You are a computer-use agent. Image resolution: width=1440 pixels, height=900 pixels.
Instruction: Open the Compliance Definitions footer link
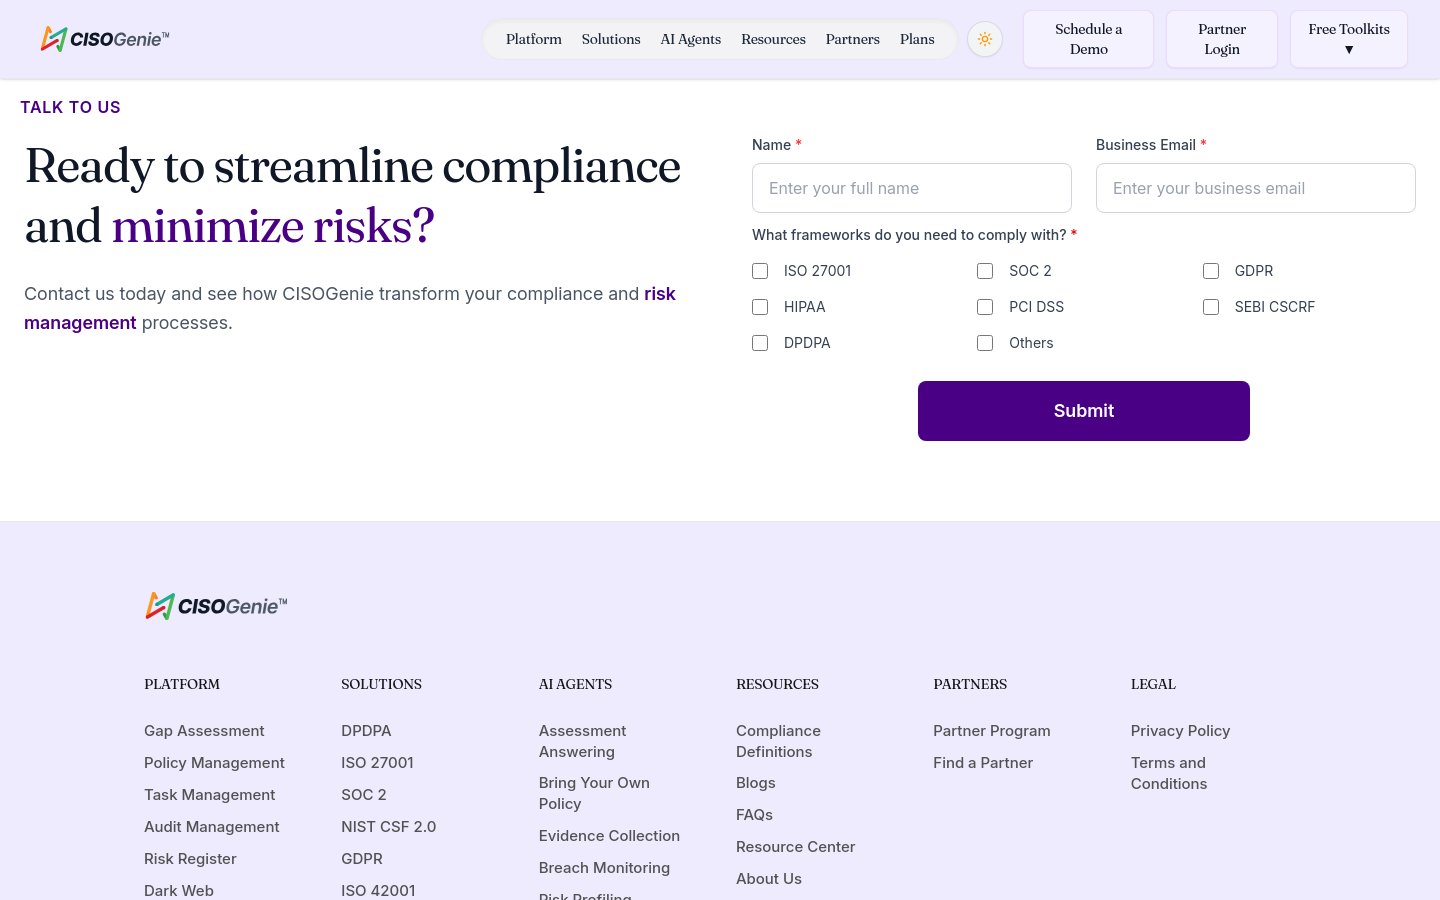[778, 741]
